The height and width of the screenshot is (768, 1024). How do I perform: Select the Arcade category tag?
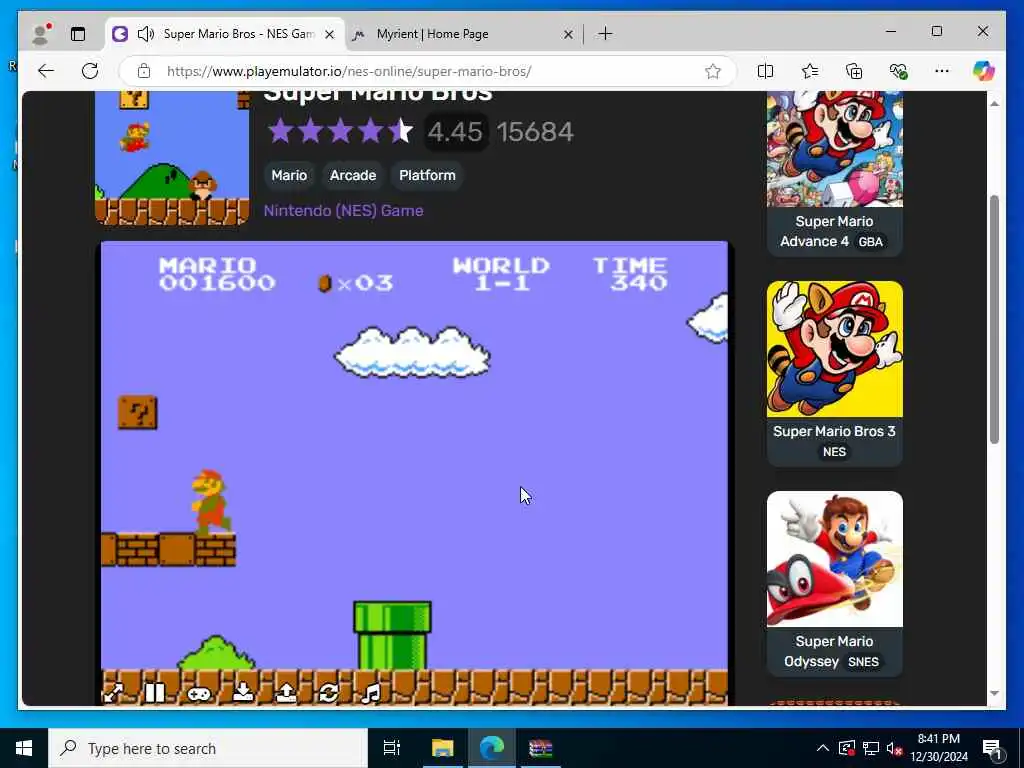click(353, 175)
